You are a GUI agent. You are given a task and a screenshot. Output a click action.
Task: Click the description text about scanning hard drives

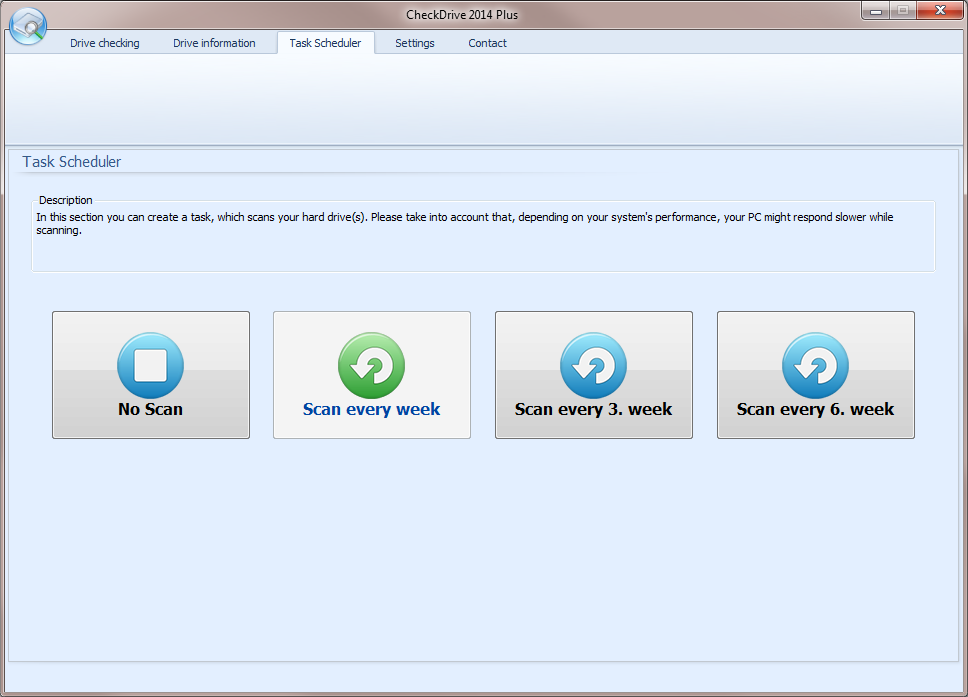[x=465, y=223]
